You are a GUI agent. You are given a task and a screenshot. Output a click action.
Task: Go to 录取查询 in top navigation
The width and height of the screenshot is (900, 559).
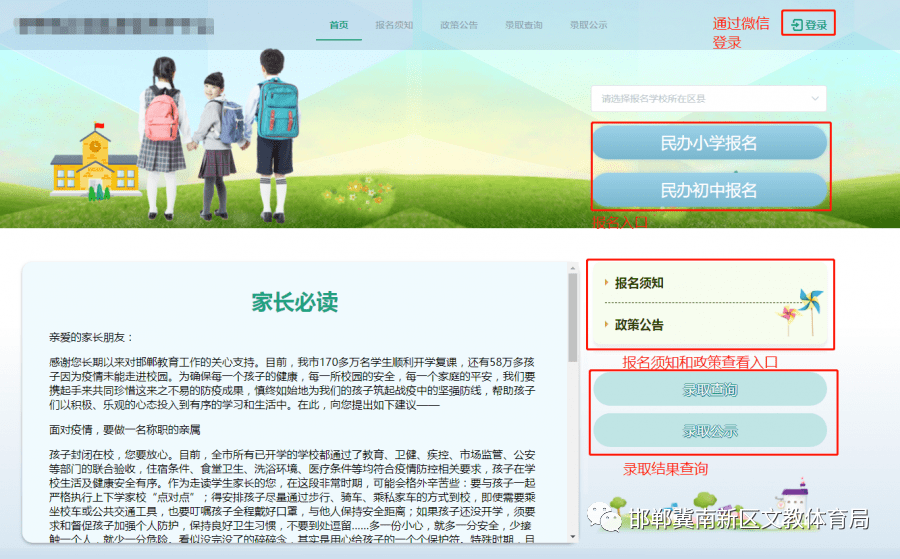(523, 25)
